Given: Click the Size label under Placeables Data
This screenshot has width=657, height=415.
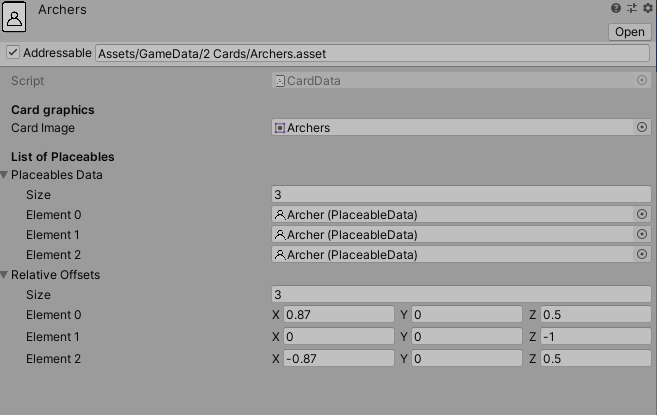Looking at the screenshot, I should tap(38, 195).
